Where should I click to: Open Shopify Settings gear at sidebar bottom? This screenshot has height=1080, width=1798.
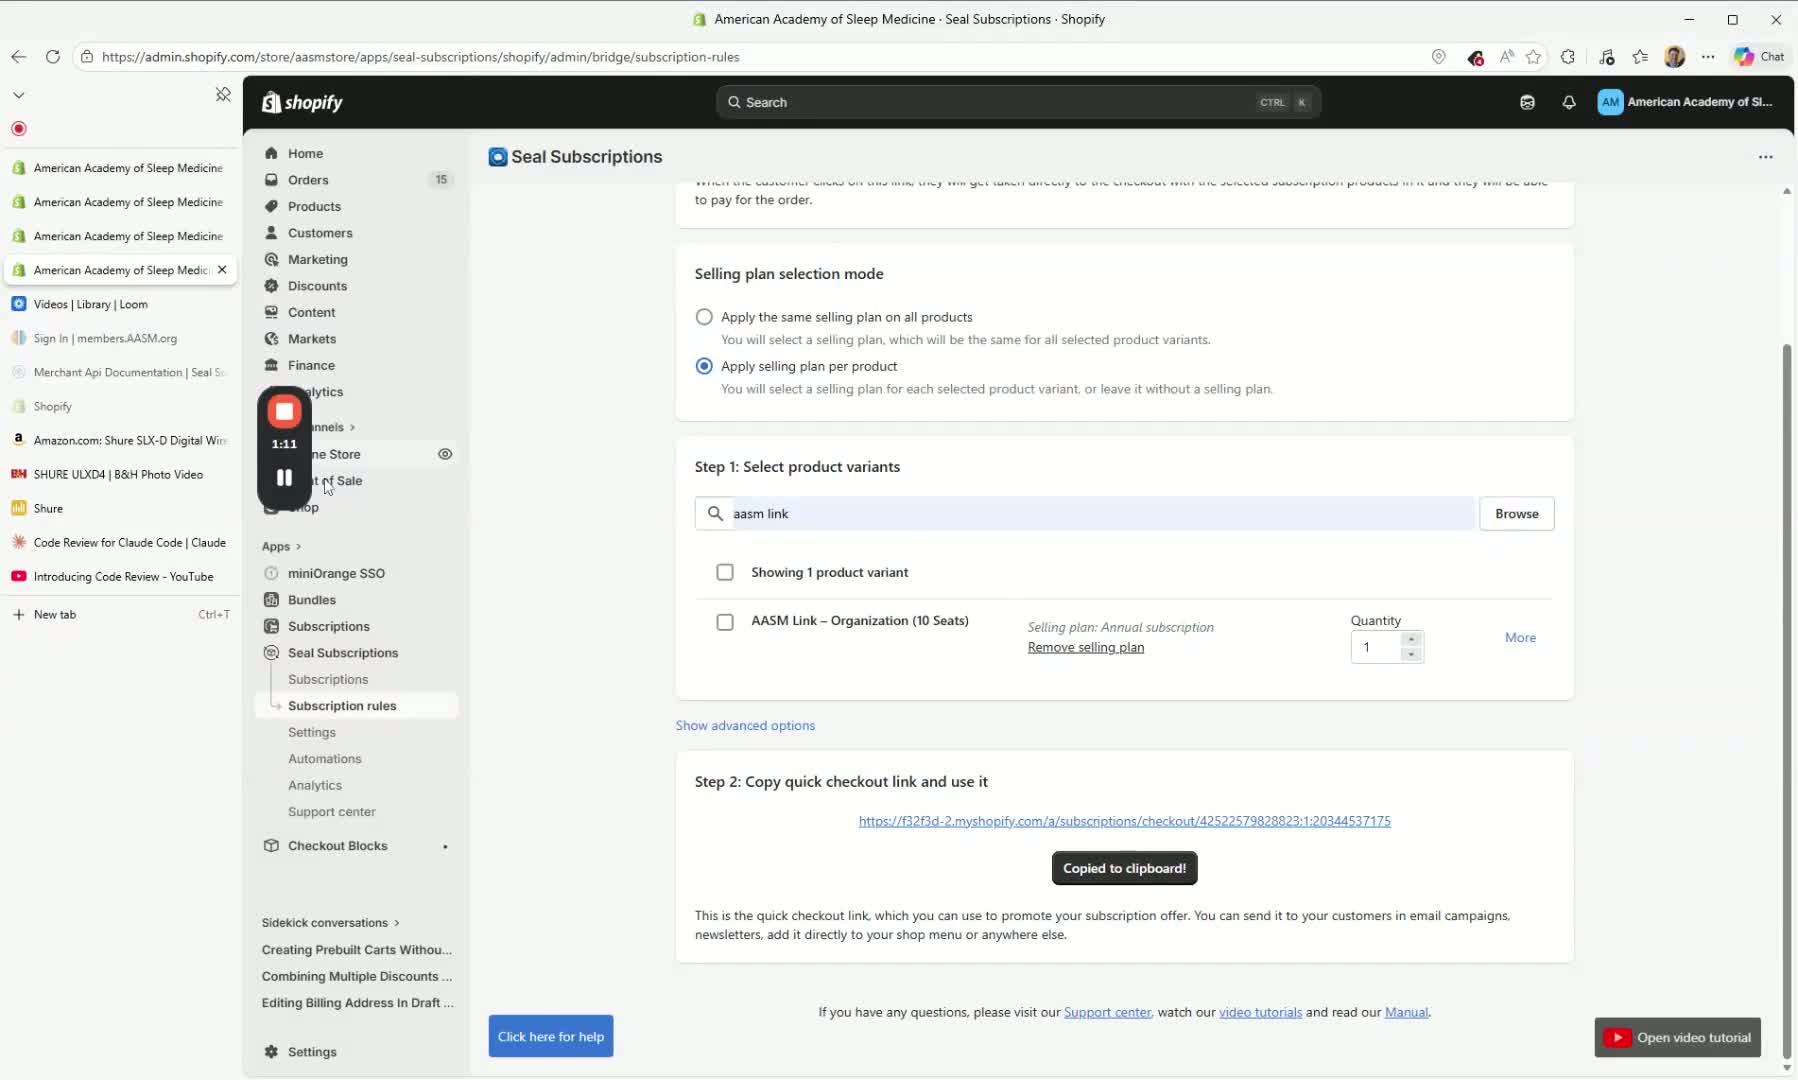click(271, 1052)
